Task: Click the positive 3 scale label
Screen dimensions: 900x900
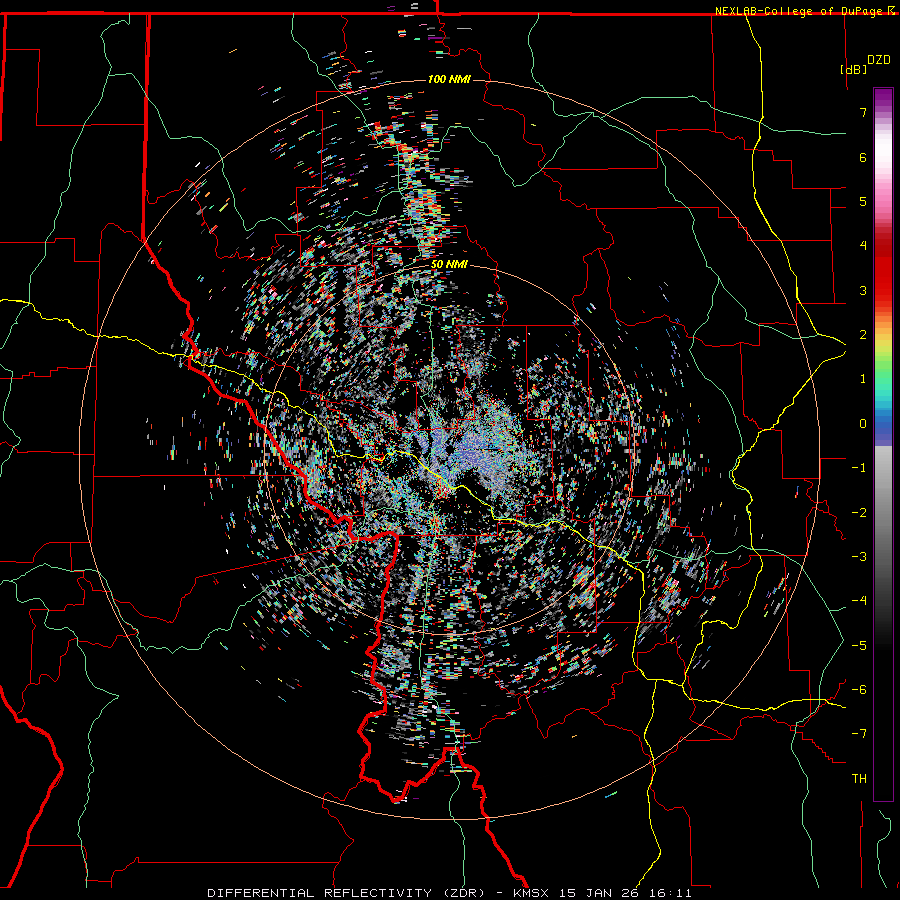Action: [863, 290]
